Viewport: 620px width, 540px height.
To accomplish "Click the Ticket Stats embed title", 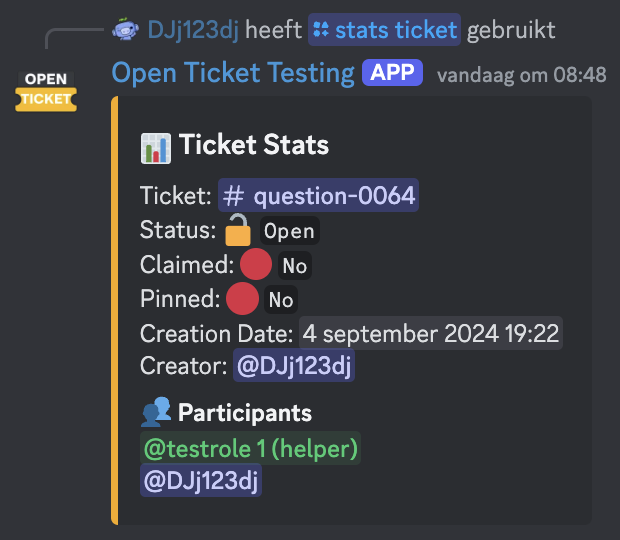I will point(254,145).
